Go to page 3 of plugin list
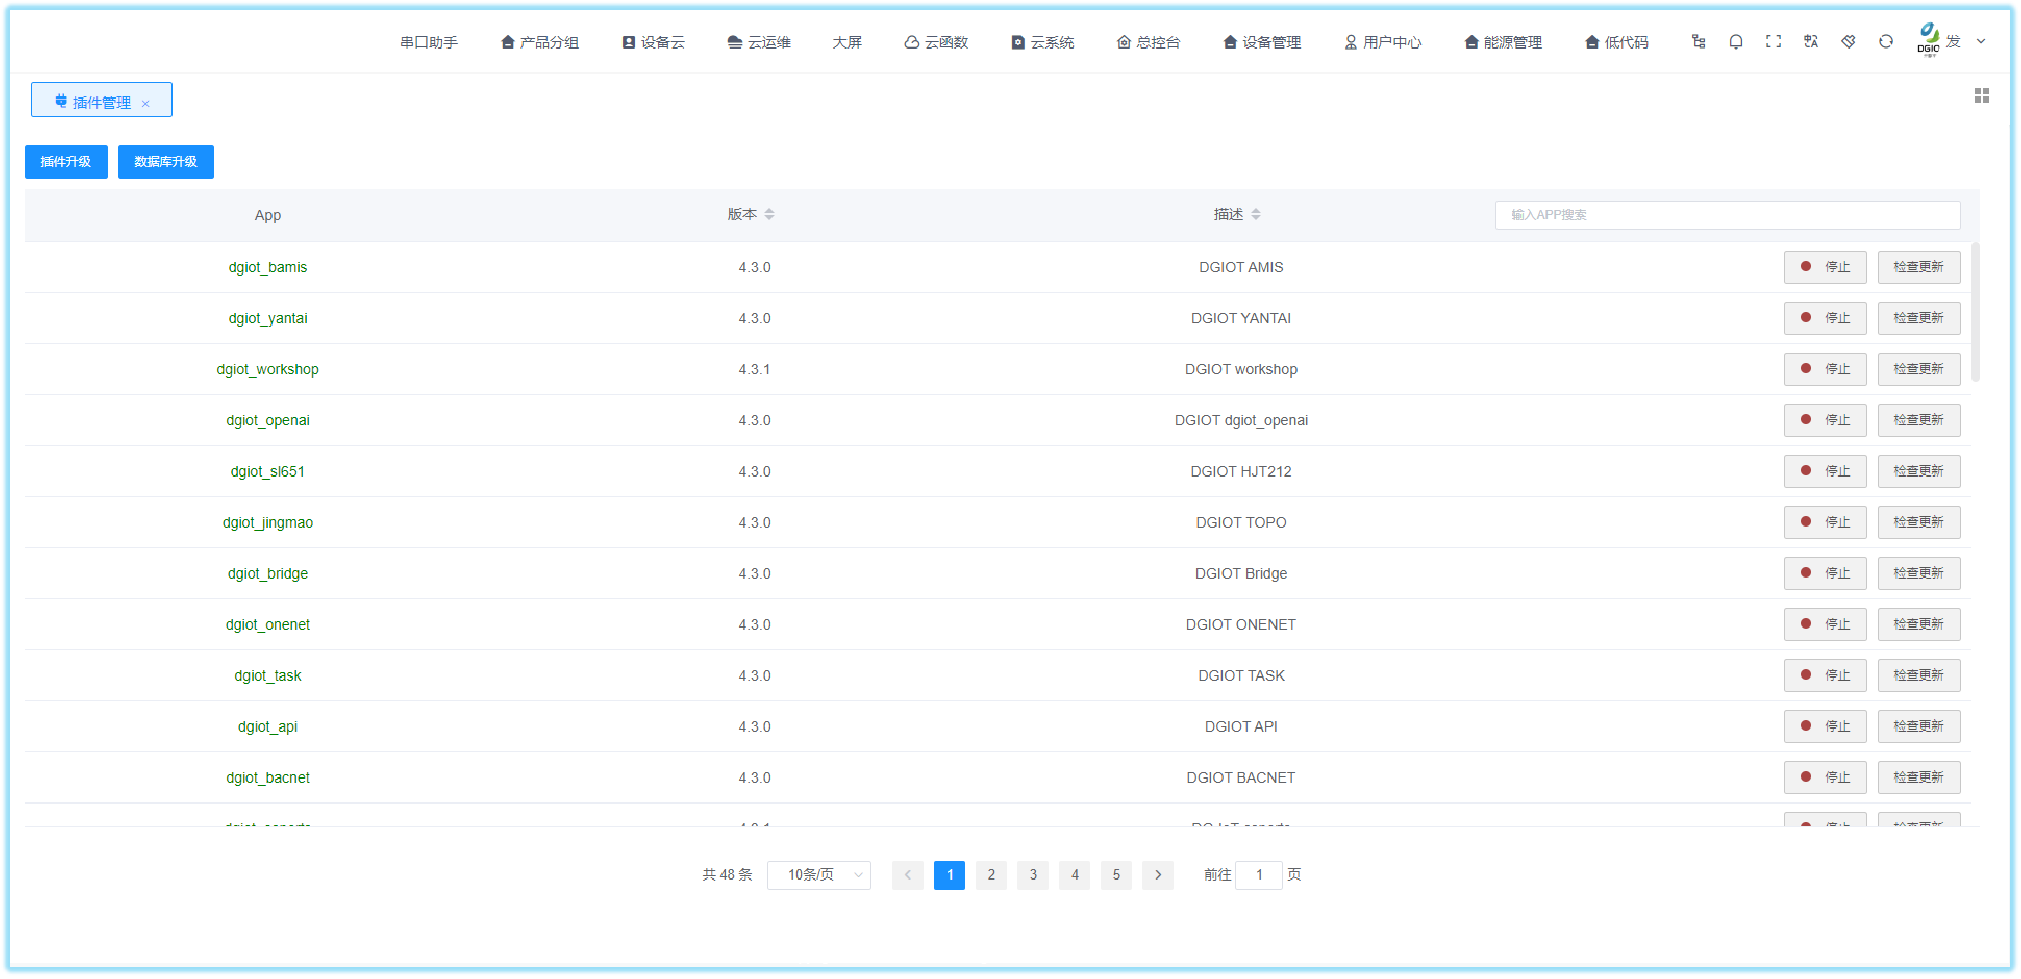 [x=1033, y=875]
